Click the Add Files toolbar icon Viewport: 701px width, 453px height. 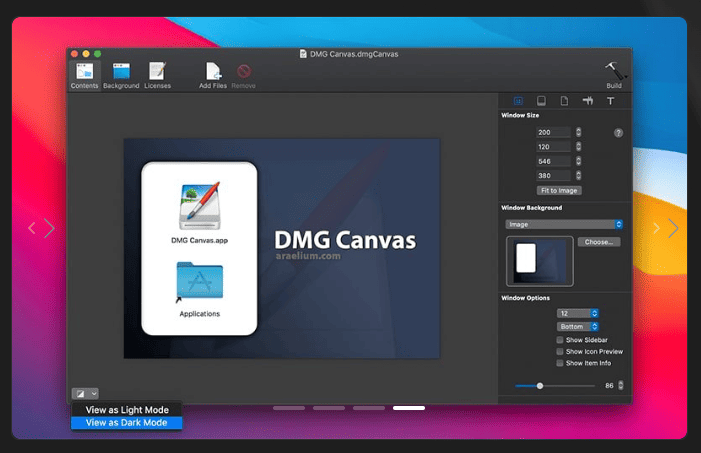pos(213,75)
